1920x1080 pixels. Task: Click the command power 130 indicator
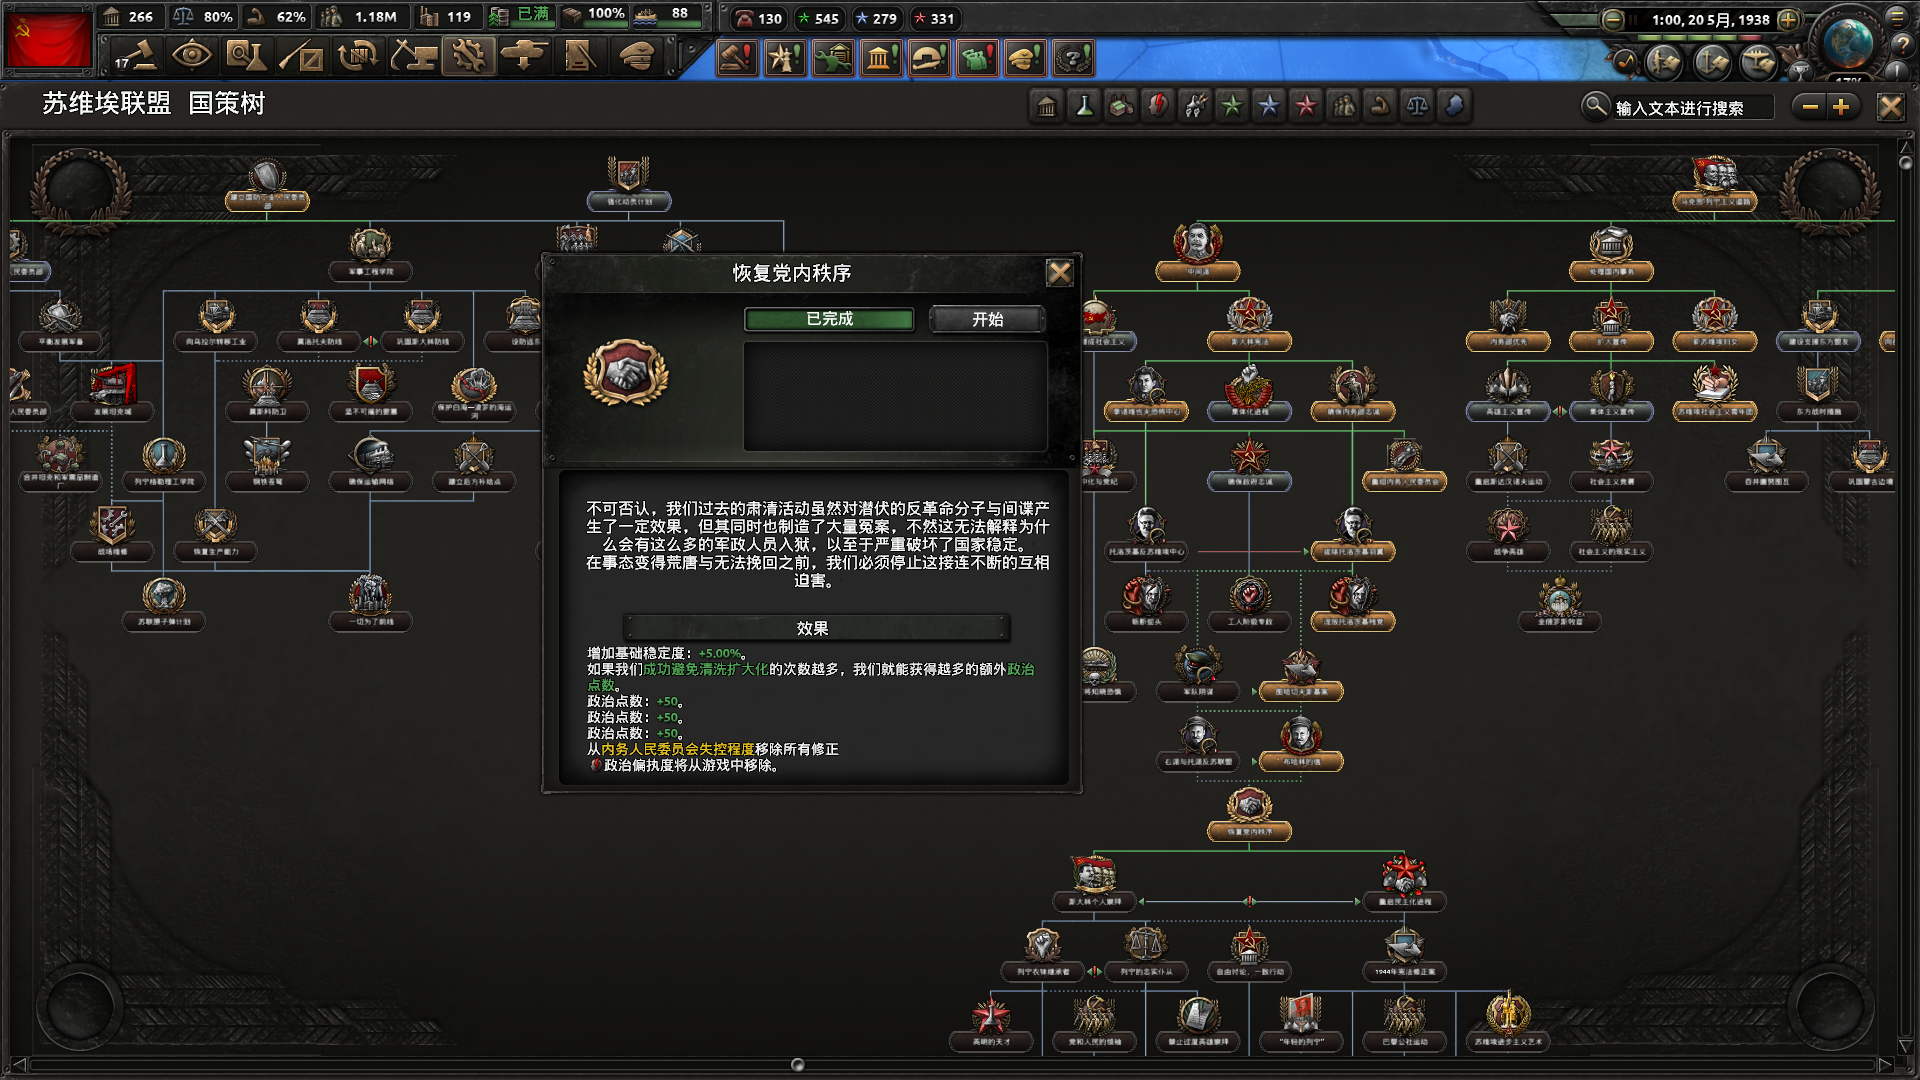(758, 18)
